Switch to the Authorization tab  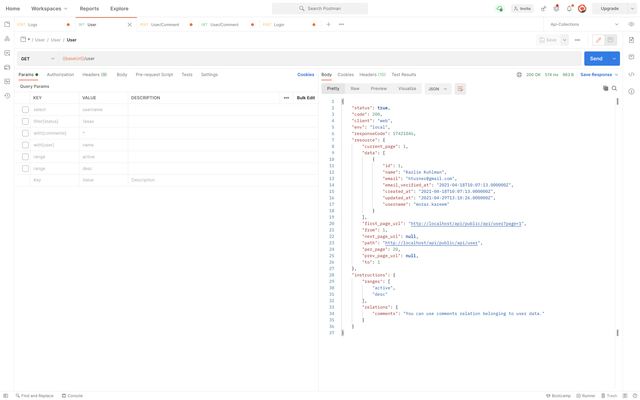tap(60, 75)
